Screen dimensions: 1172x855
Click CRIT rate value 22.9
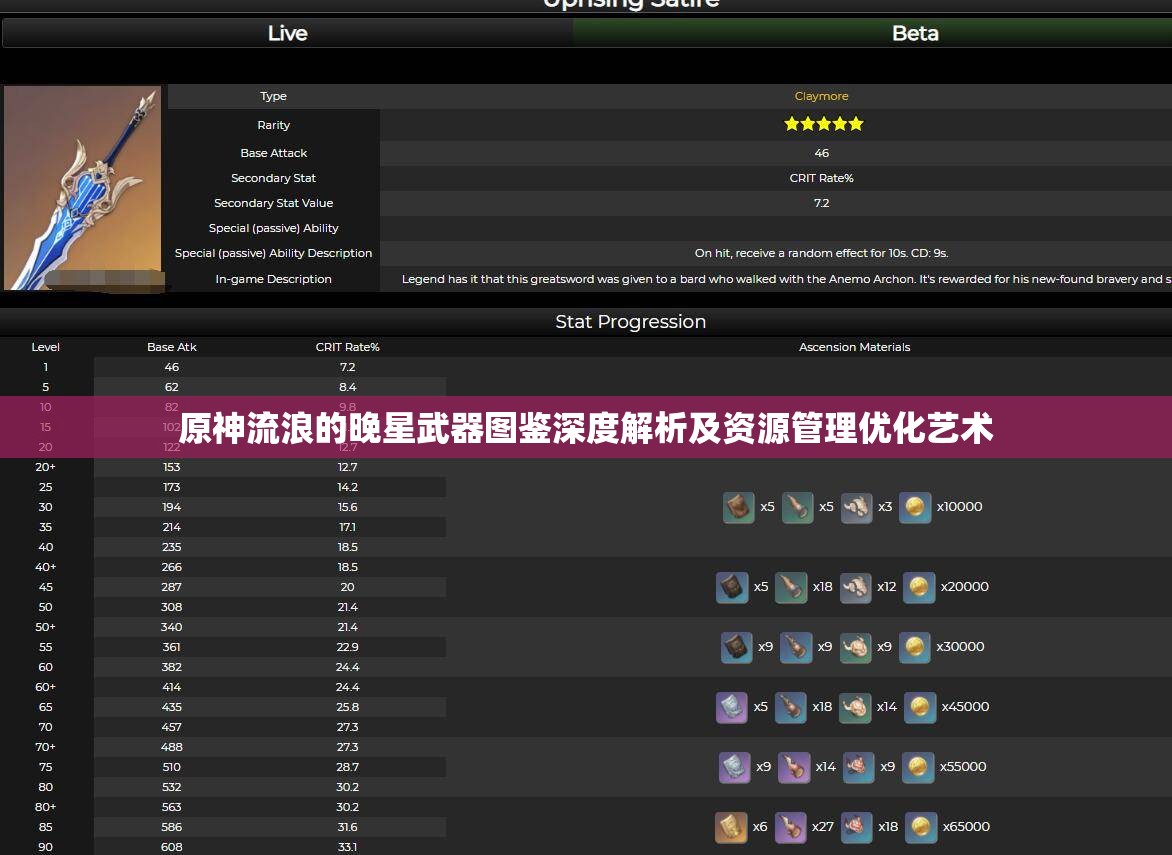coord(348,647)
